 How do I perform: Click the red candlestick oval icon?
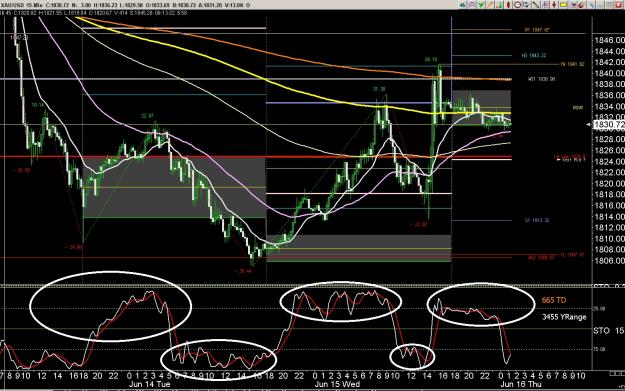(508, 5)
